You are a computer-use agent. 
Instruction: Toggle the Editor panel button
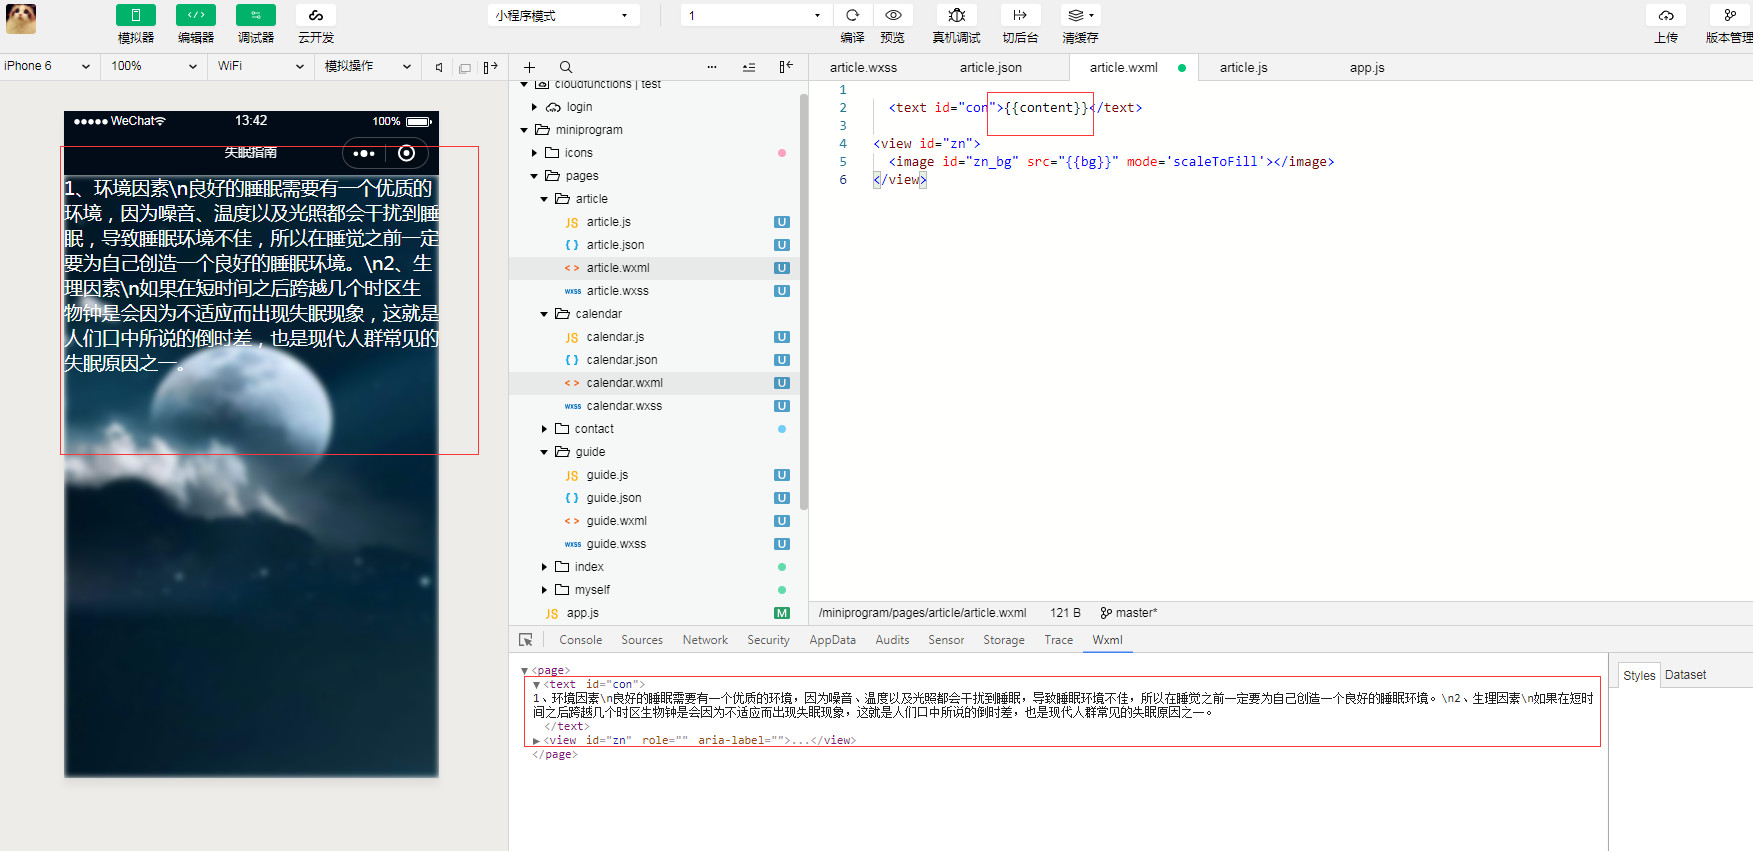click(196, 15)
